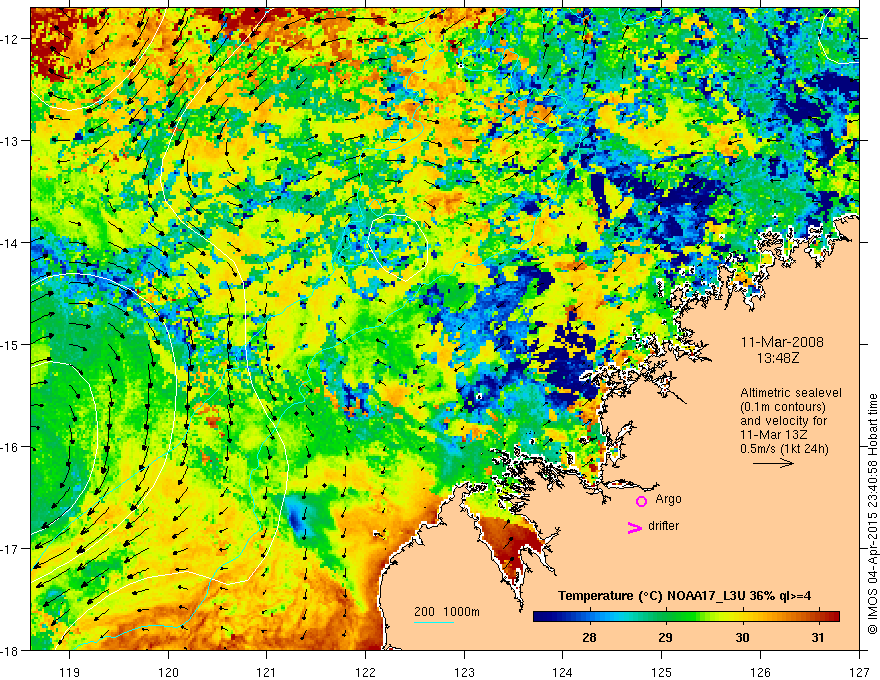Image resolution: width=880 pixels, height=680 pixels.
Task: Click the '(0.1m contours)' text line
Action: point(783,407)
